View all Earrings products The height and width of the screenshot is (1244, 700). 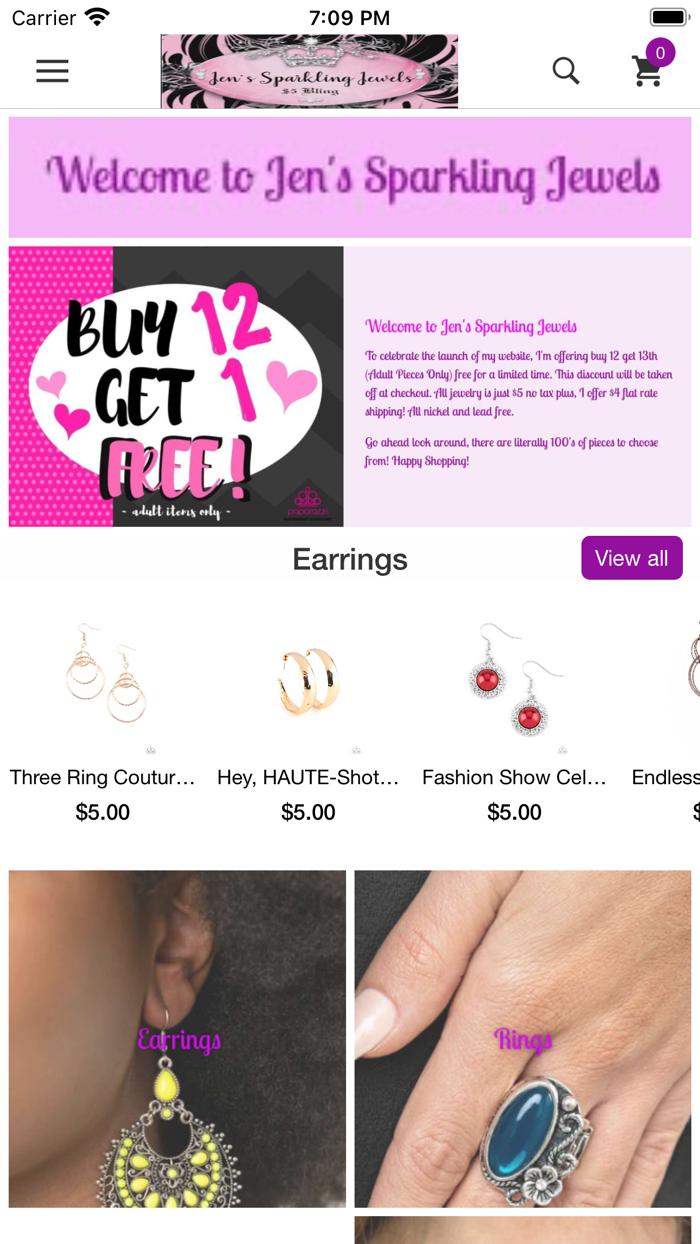632,558
